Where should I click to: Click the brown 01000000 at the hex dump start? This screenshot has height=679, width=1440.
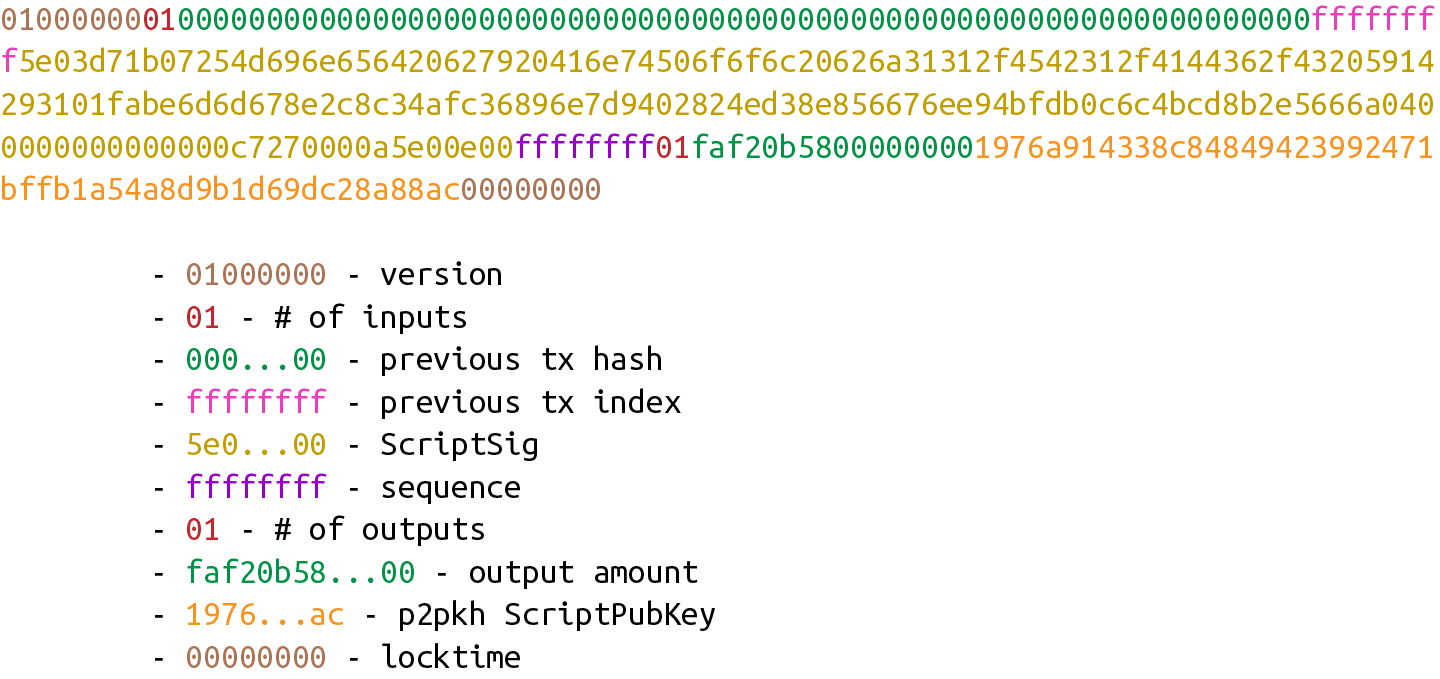pyautogui.click(x=72, y=19)
